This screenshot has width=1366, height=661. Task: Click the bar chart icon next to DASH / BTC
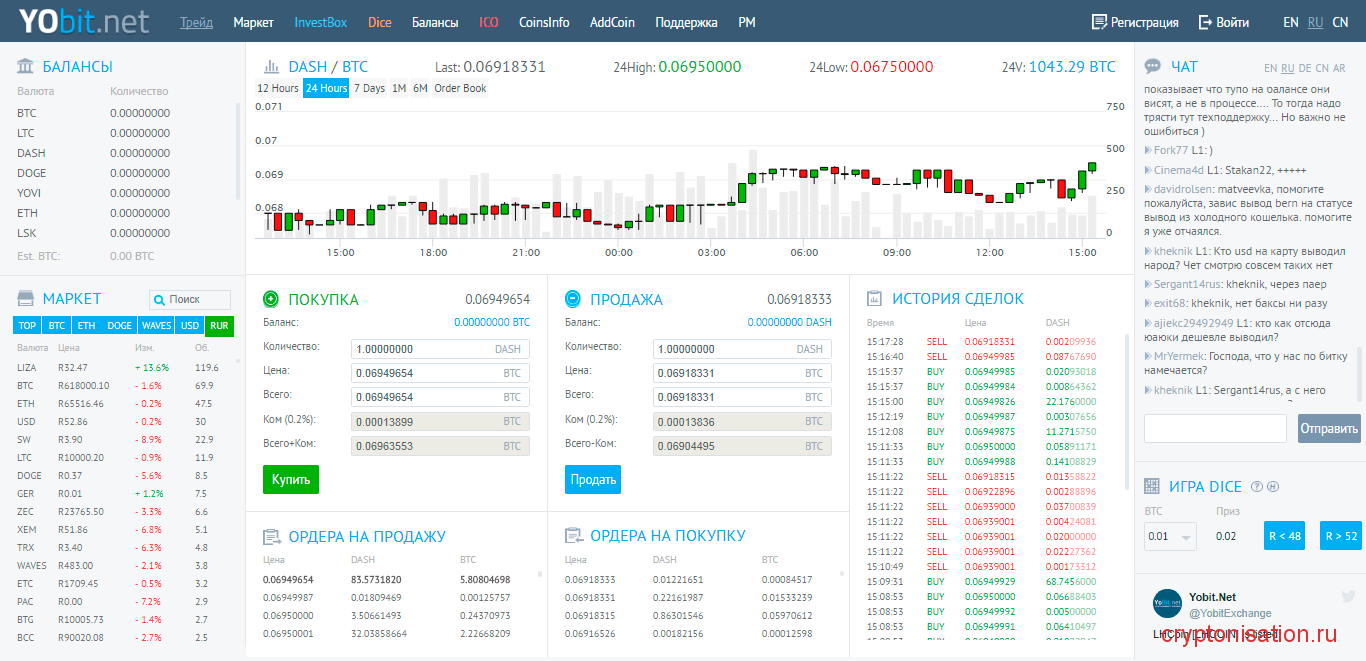[x=271, y=67]
